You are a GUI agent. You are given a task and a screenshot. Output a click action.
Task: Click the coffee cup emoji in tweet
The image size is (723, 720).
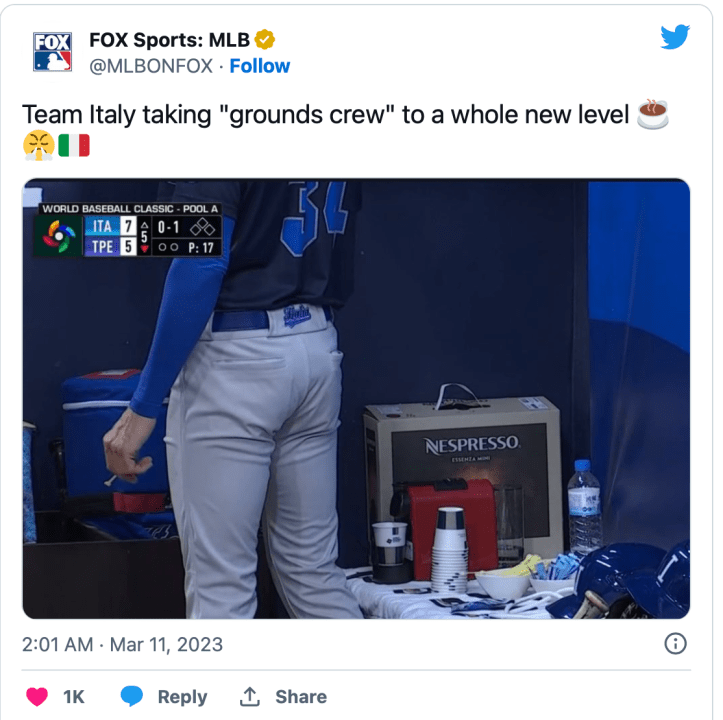click(x=652, y=114)
